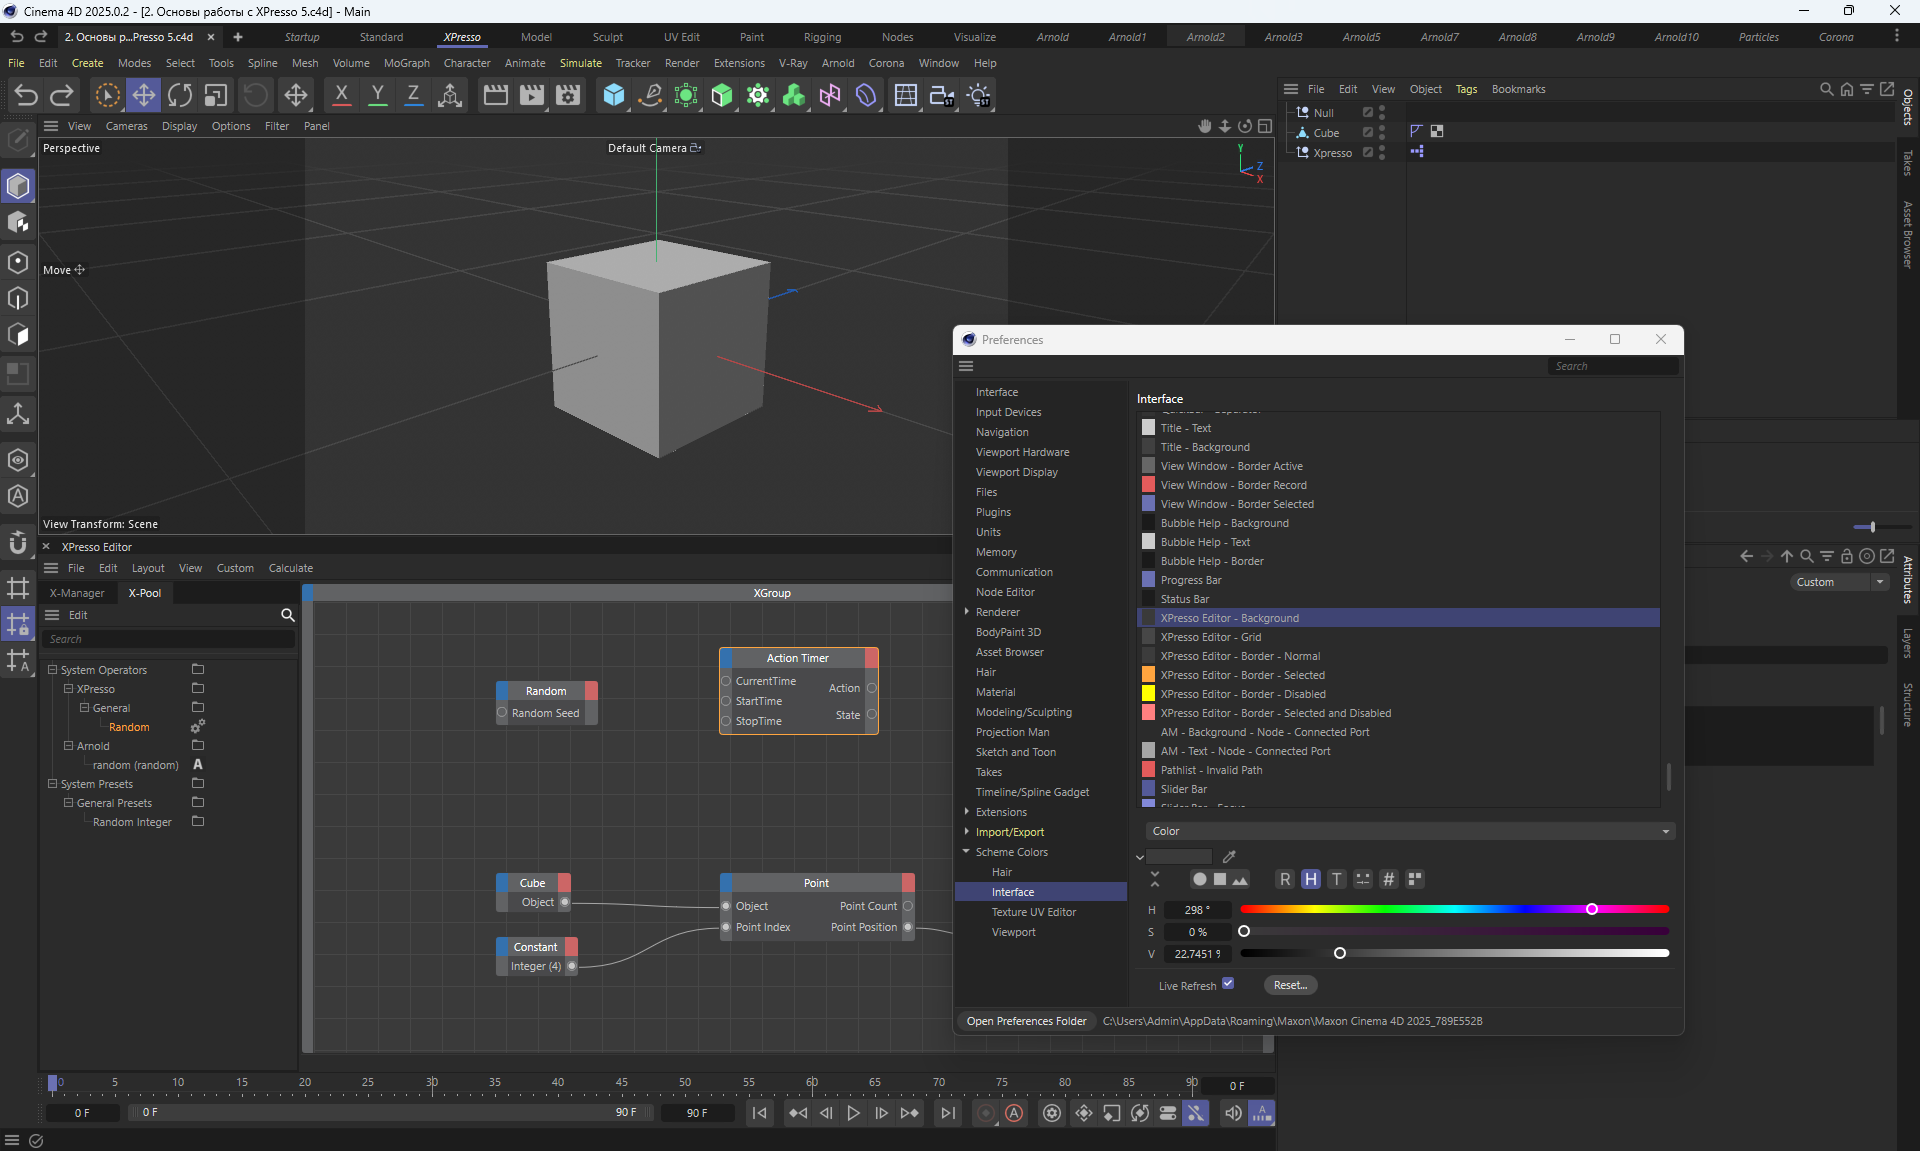Select the Rotate tool icon
Screen dimensions: 1920x1151
tap(180, 95)
